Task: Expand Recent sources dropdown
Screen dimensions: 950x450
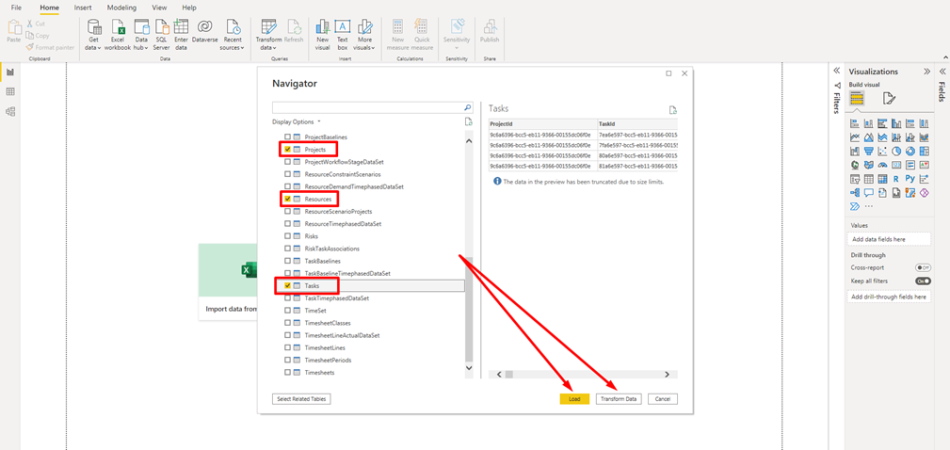Action: (x=232, y=34)
